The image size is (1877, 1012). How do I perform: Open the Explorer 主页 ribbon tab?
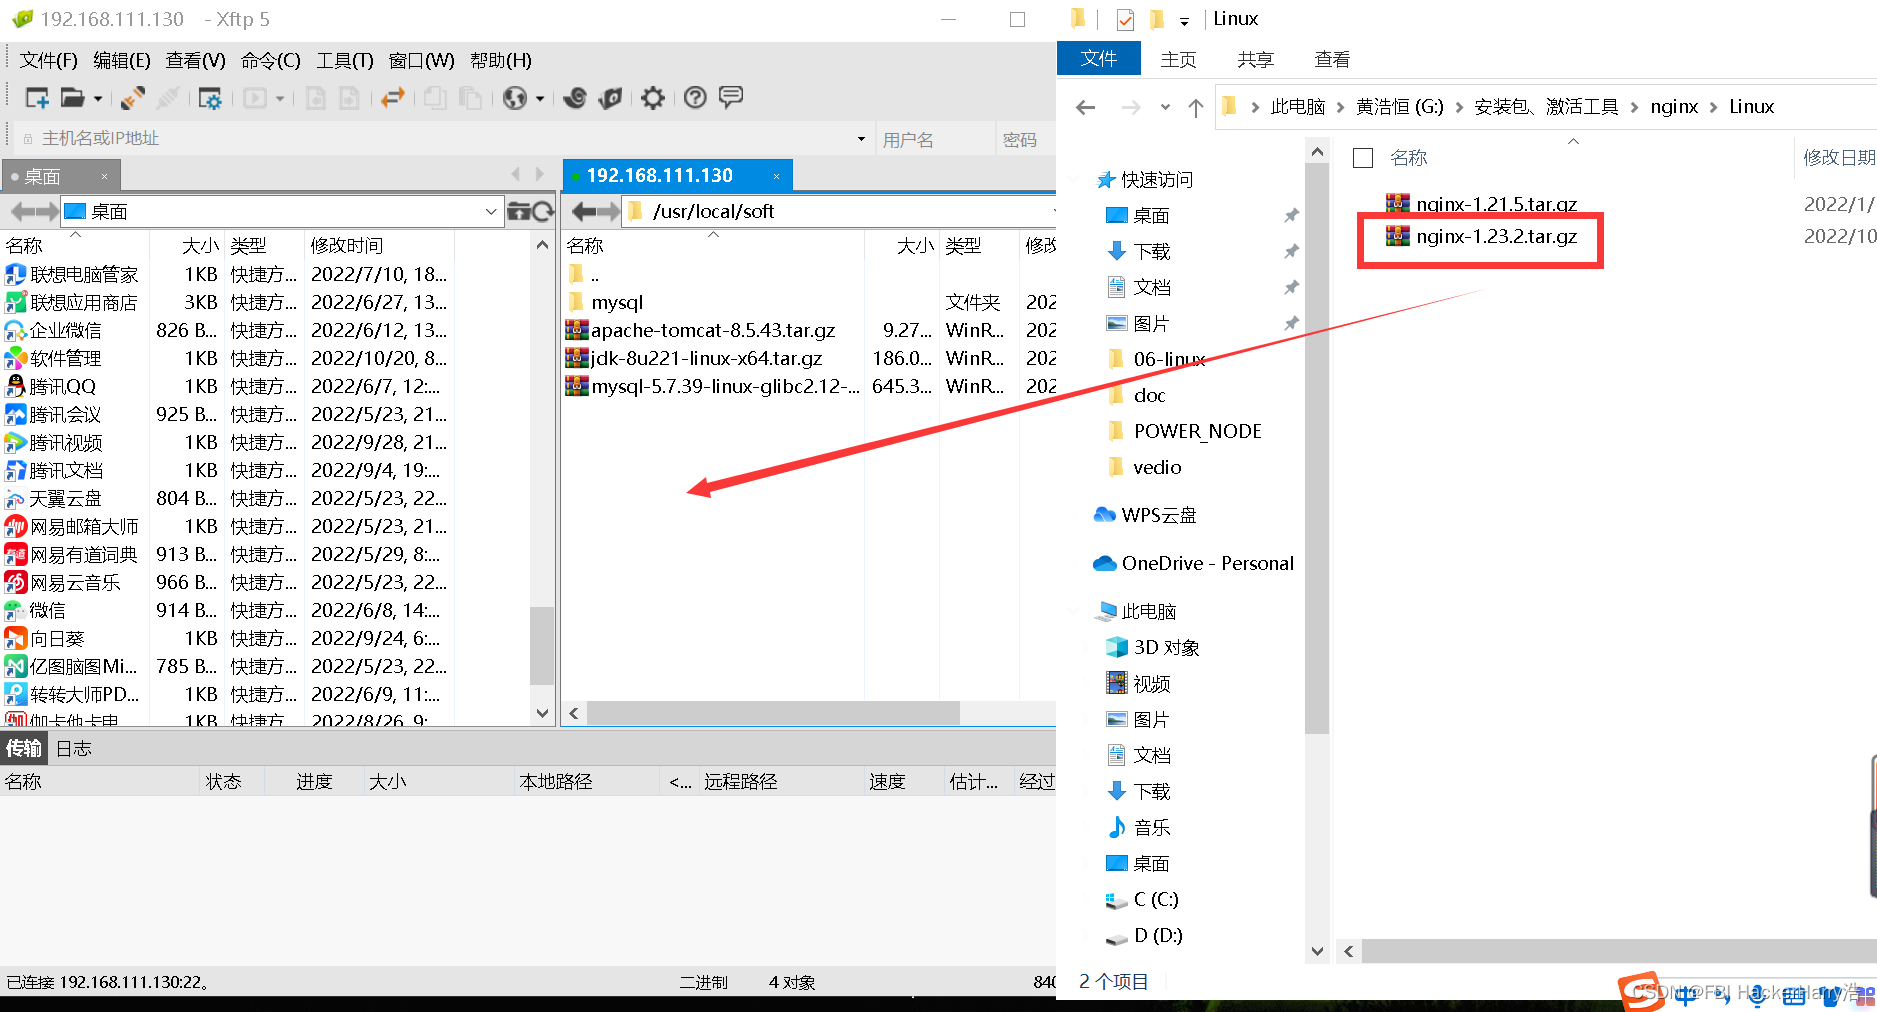pos(1178,60)
